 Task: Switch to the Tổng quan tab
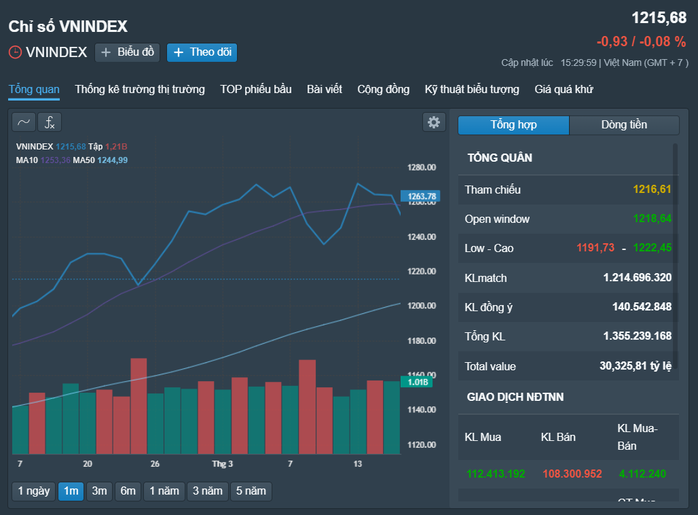[x=34, y=89]
